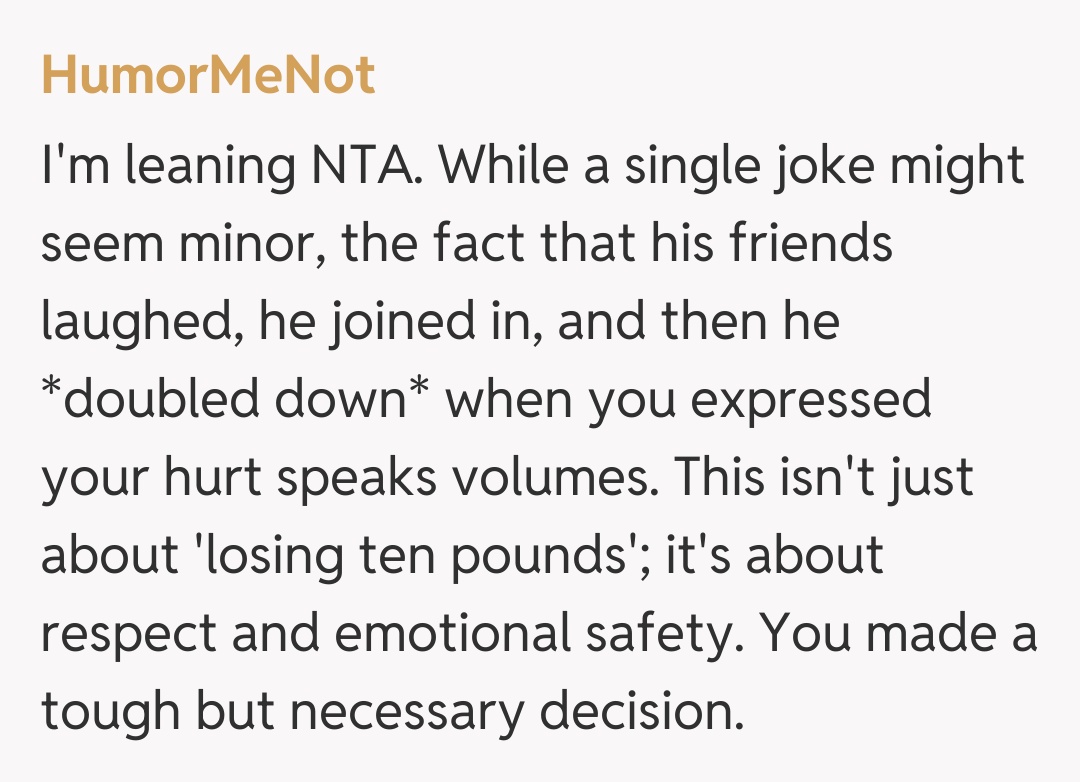
Task: Click the word 'laughed' in the comment
Action: [138, 322]
